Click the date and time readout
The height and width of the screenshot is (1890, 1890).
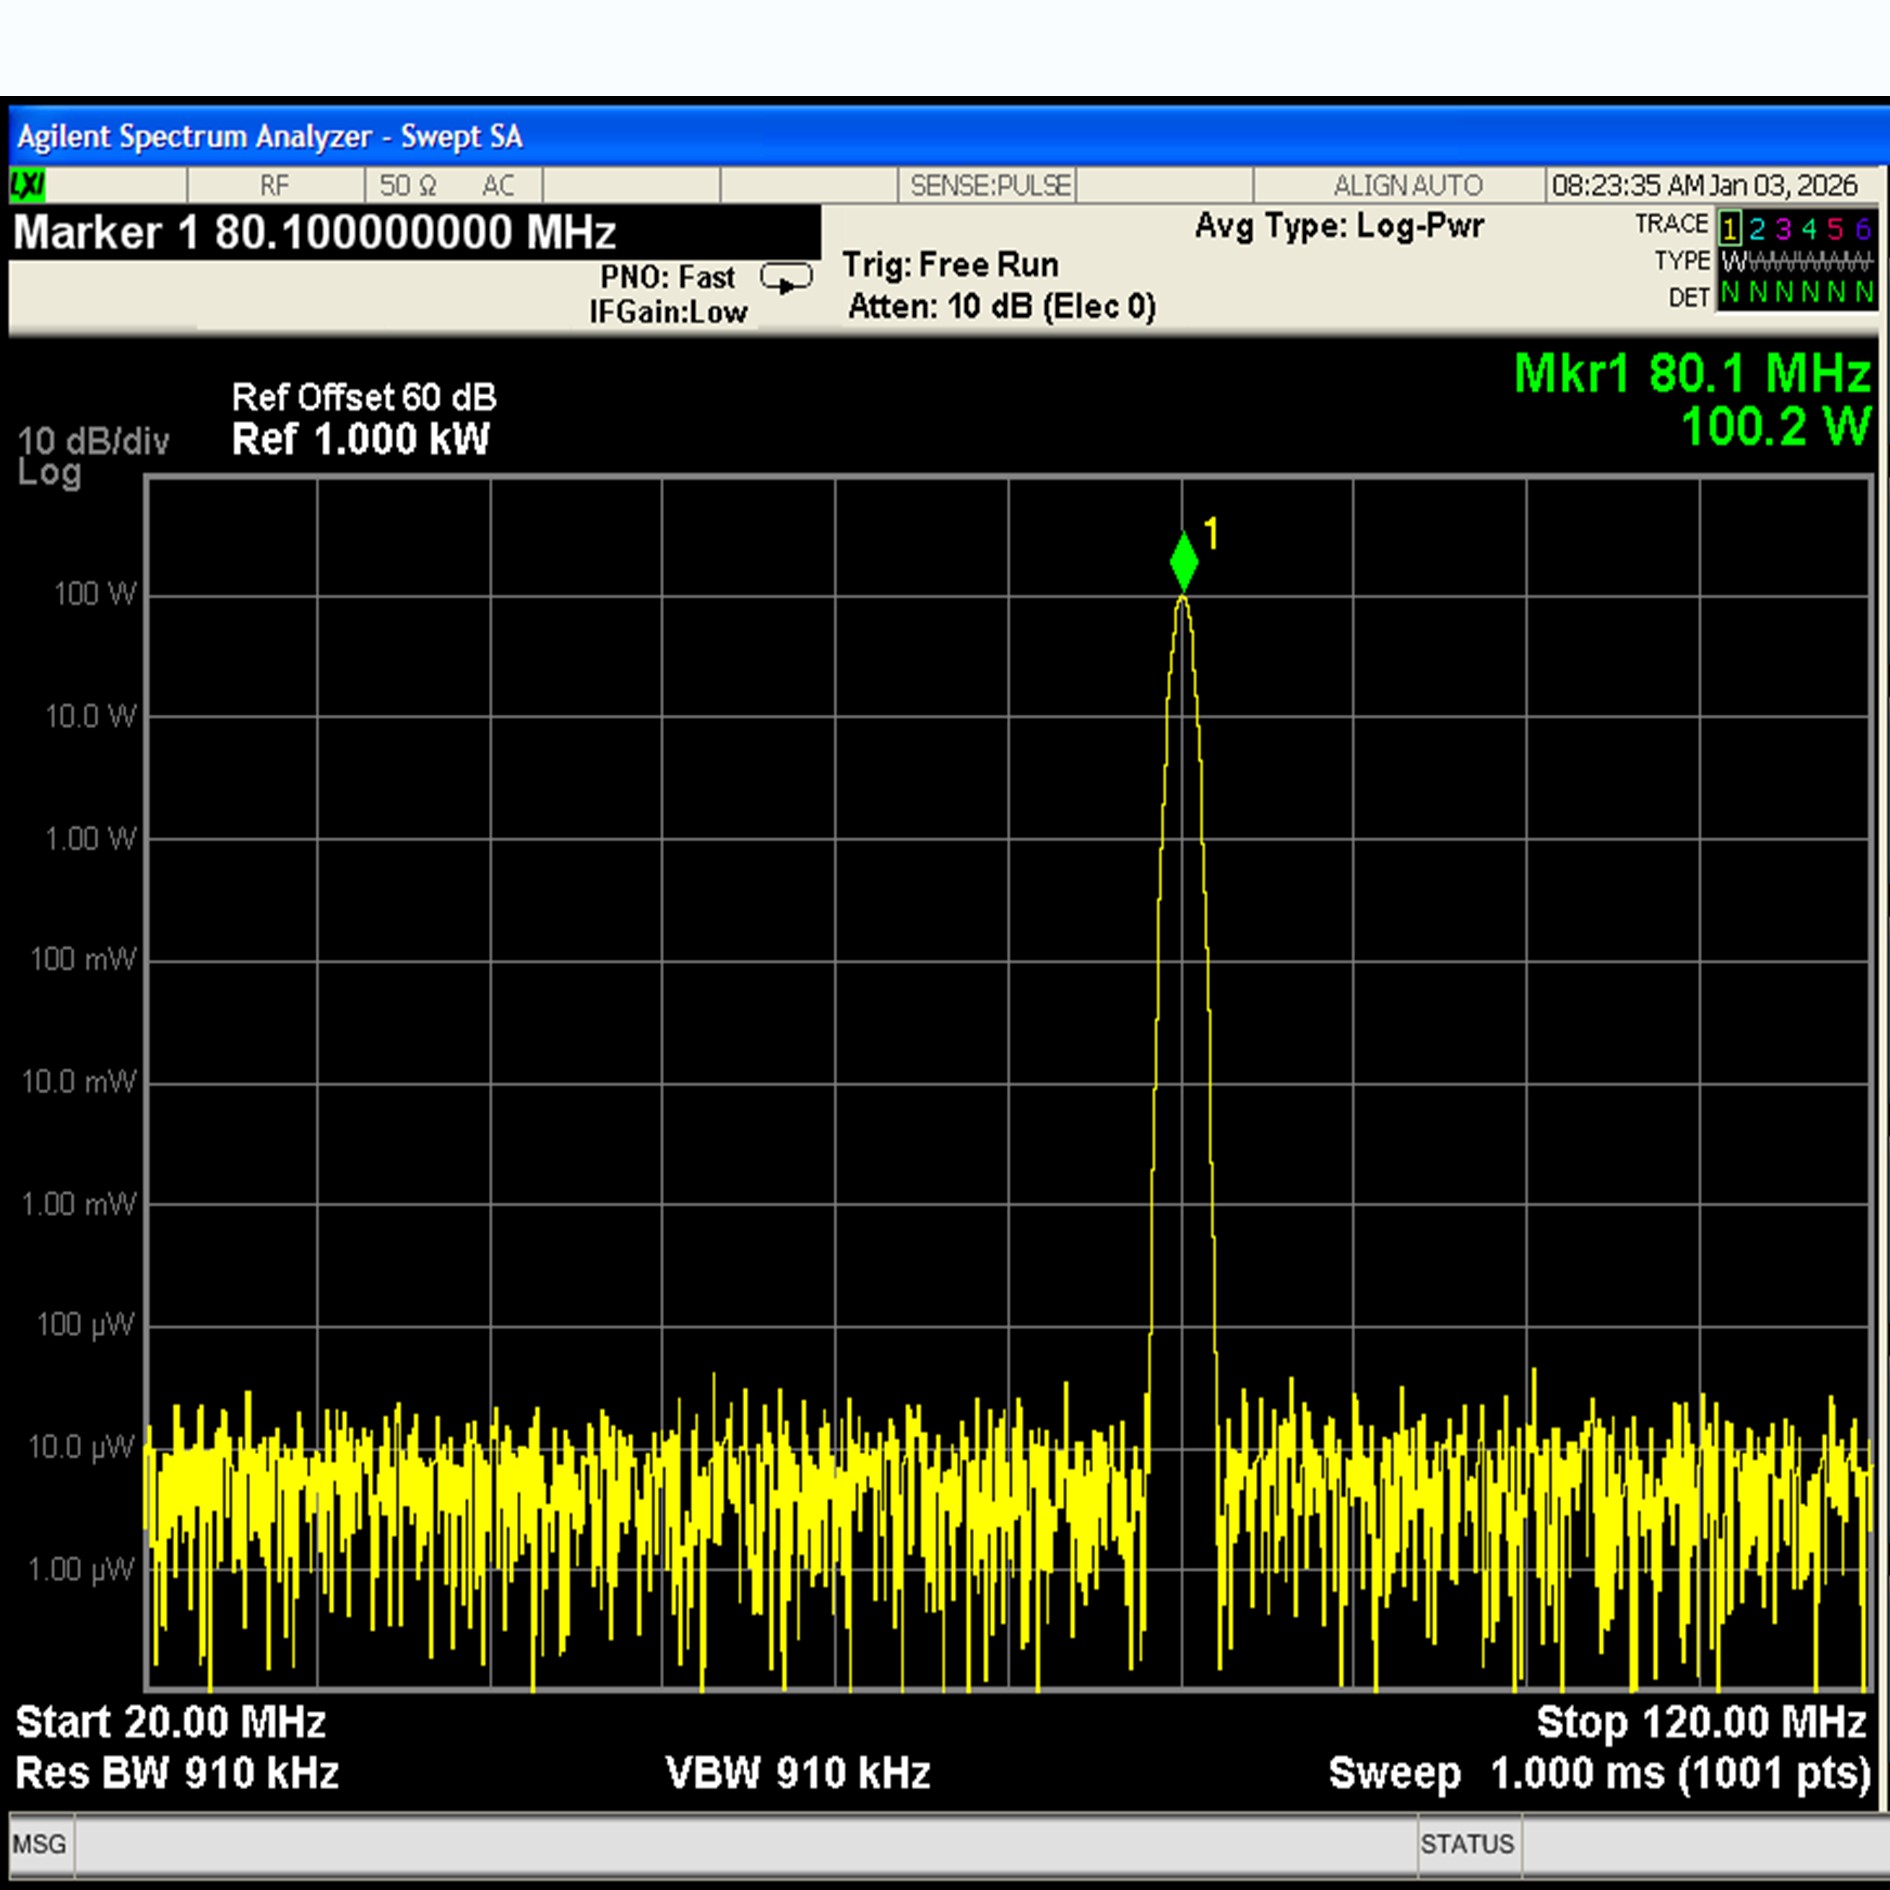[1704, 185]
